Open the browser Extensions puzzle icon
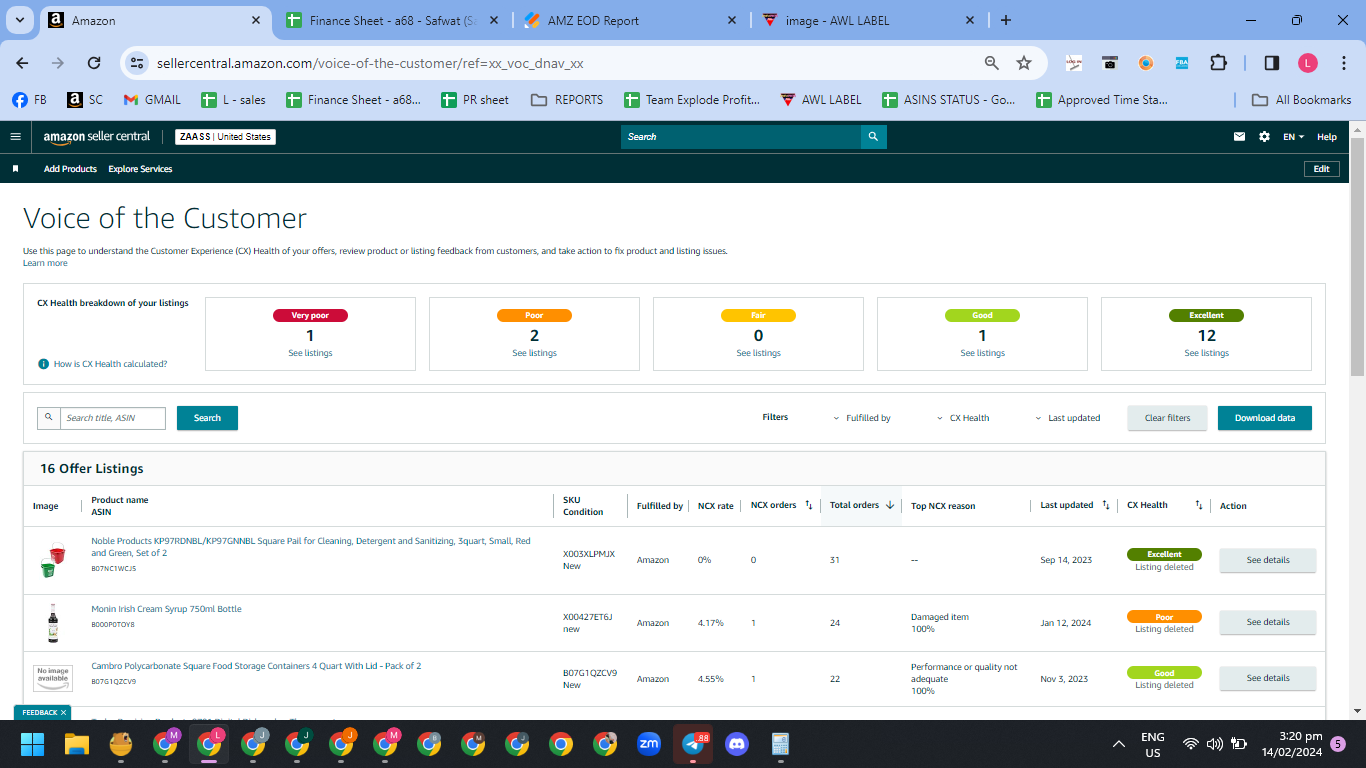 click(x=1218, y=63)
